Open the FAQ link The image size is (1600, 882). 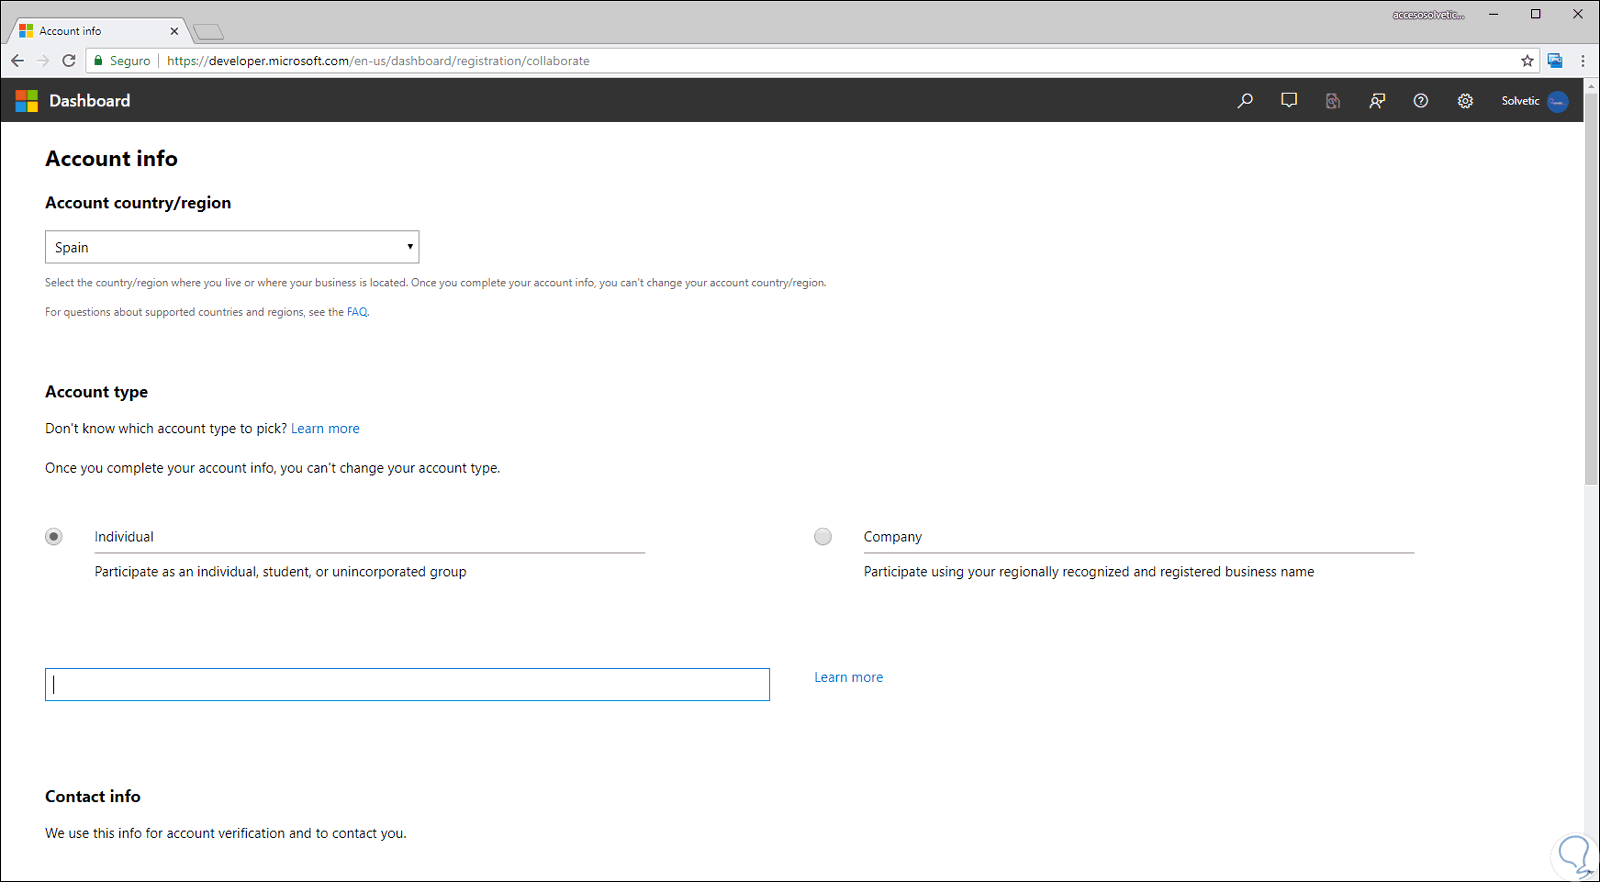357,312
